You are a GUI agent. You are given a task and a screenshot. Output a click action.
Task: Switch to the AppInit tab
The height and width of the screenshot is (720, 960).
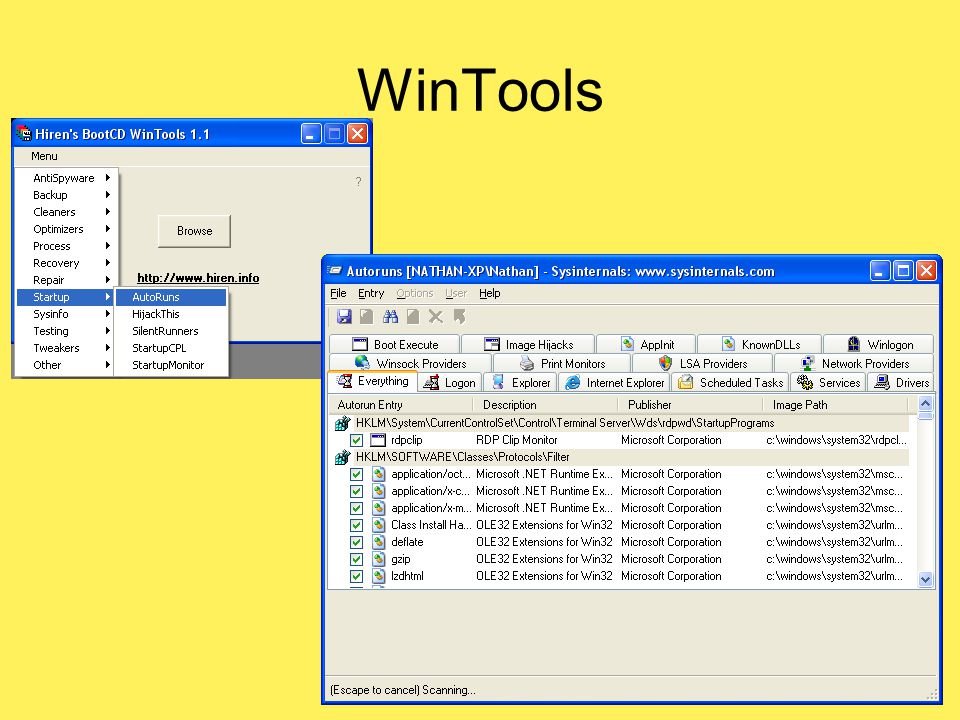pyautogui.click(x=647, y=344)
